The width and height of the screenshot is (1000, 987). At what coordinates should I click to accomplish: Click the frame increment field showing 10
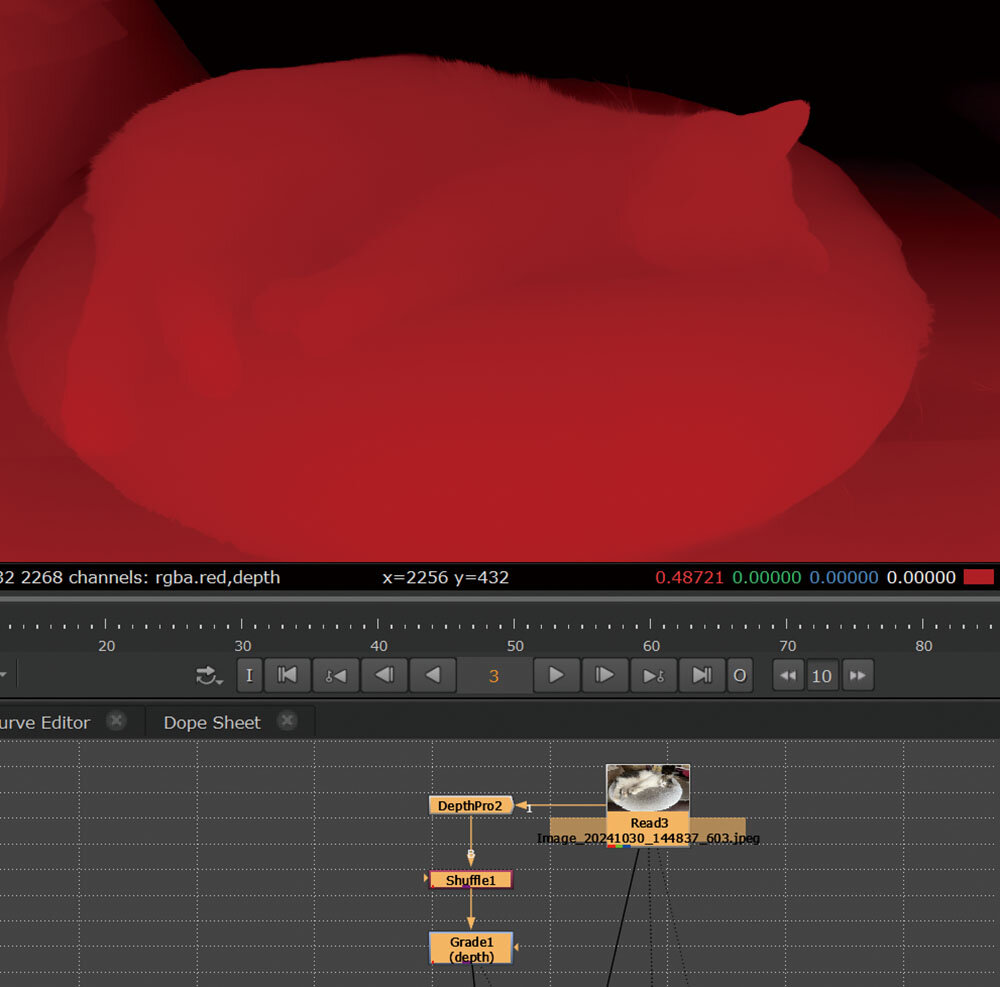click(x=822, y=676)
